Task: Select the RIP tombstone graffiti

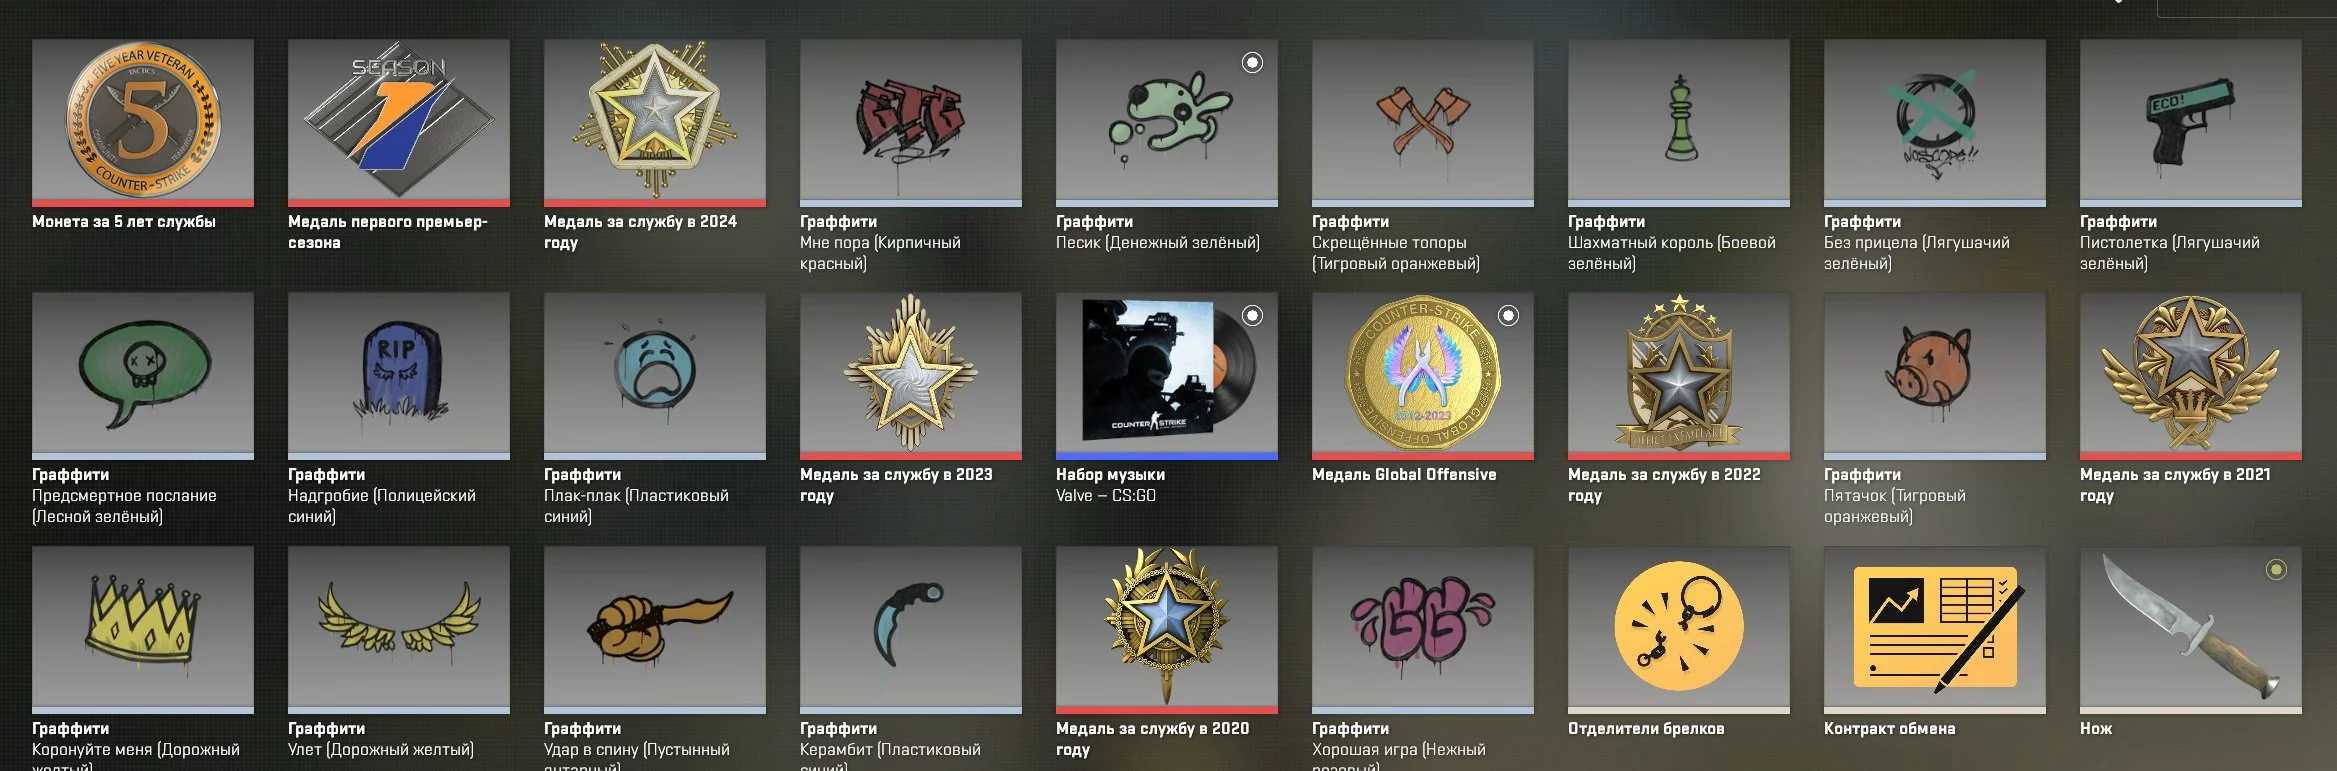Action: [x=399, y=375]
